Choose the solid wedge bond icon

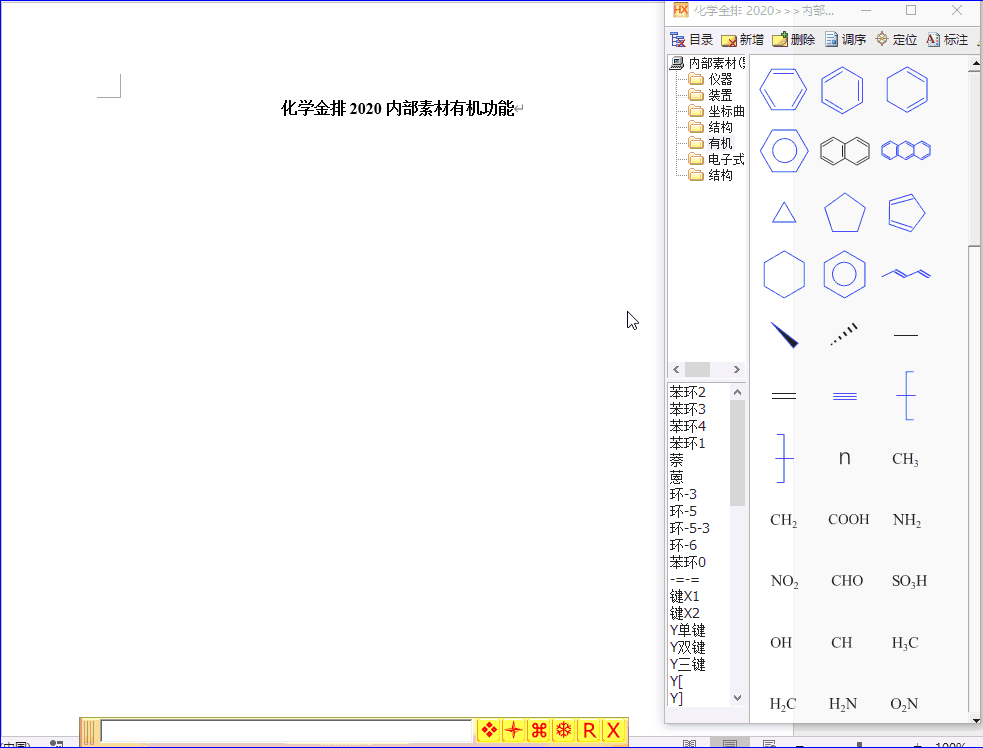pyautogui.click(x=784, y=335)
